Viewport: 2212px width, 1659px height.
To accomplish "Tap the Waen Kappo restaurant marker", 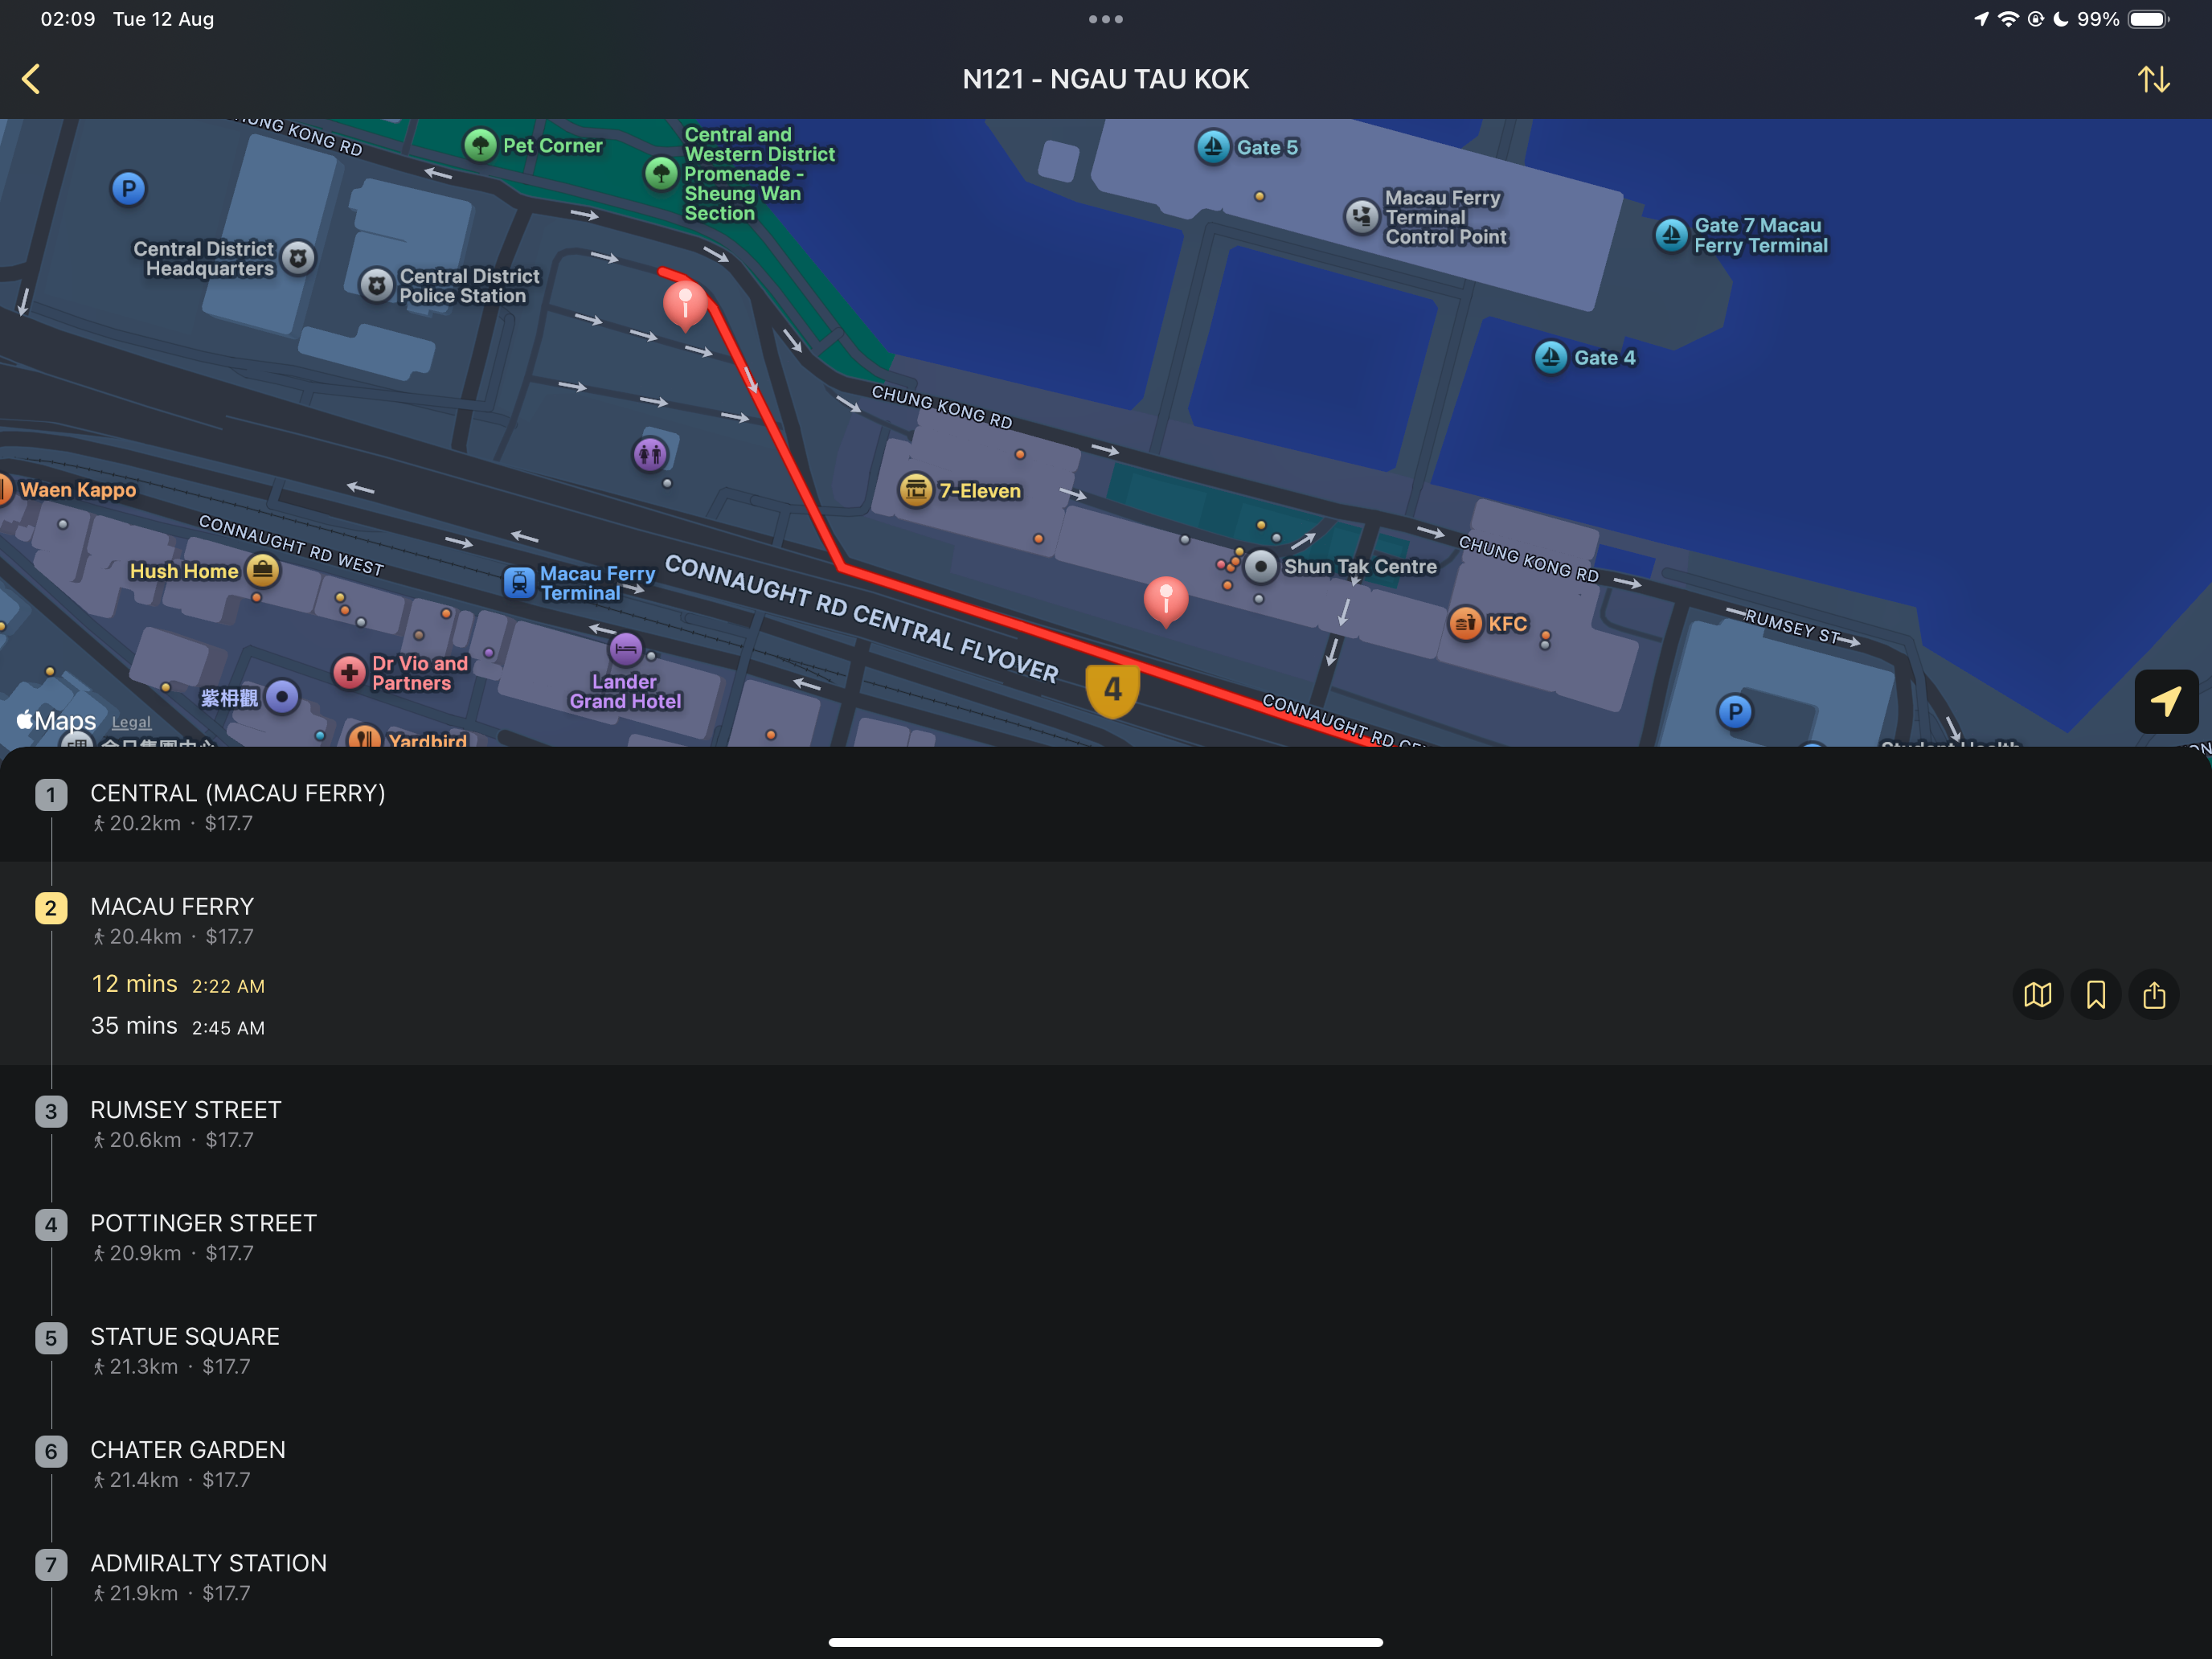I will pyautogui.click(x=6, y=489).
